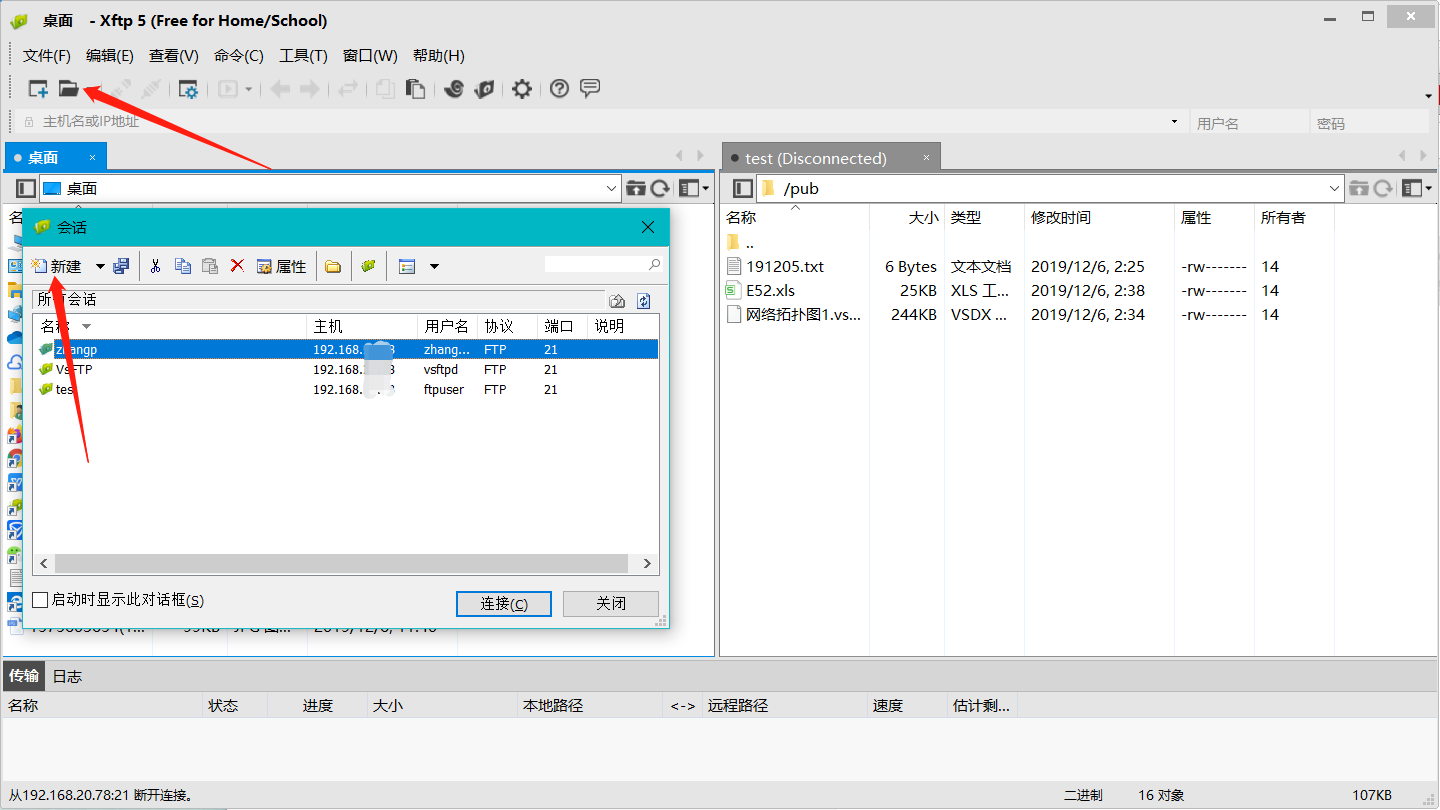Expand the 新建 dropdown arrow
Screen dimensions: 1440x810
coord(100,266)
